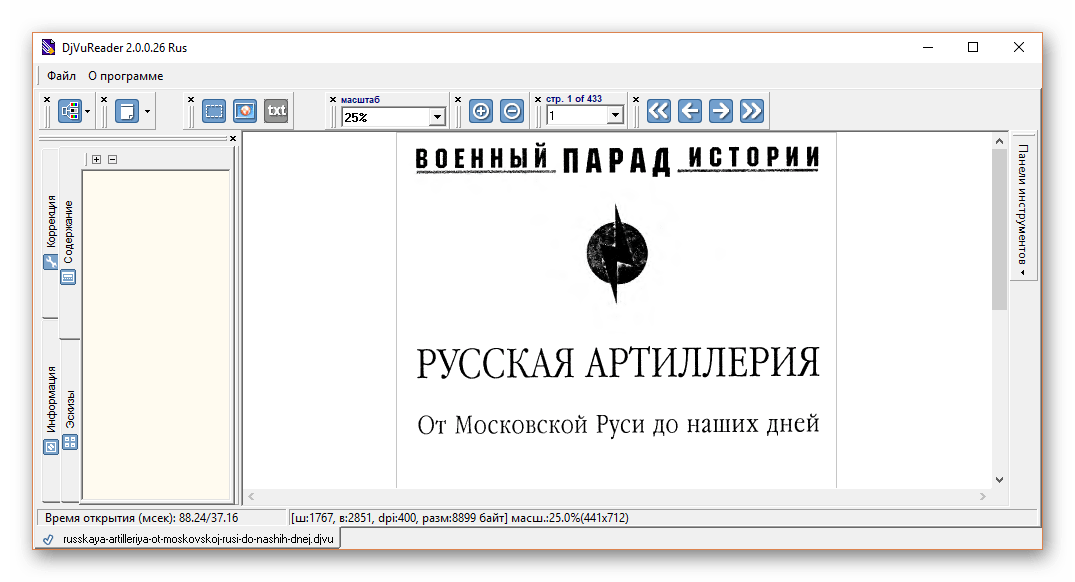Click the zoom in magnifier button
The width and height of the screenshot is (1075, 582).
pyautogui.click(x=481, y=111)
